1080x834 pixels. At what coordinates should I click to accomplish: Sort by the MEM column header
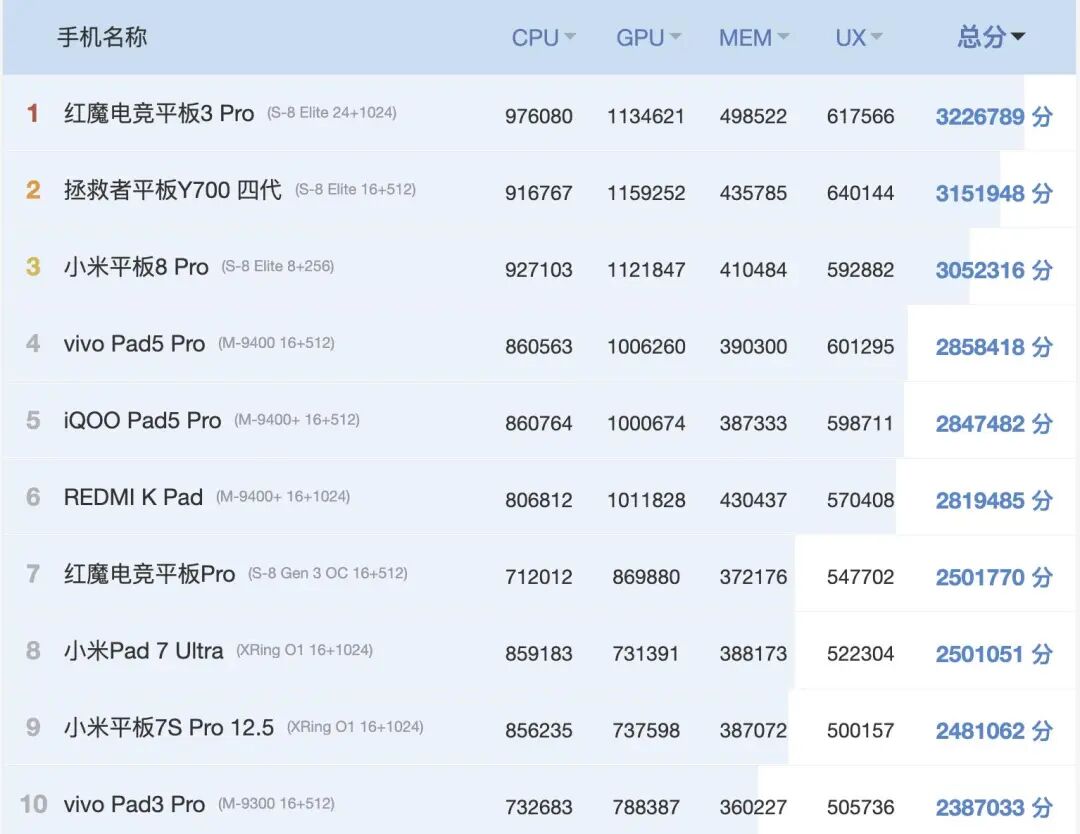tap(754, 37)
